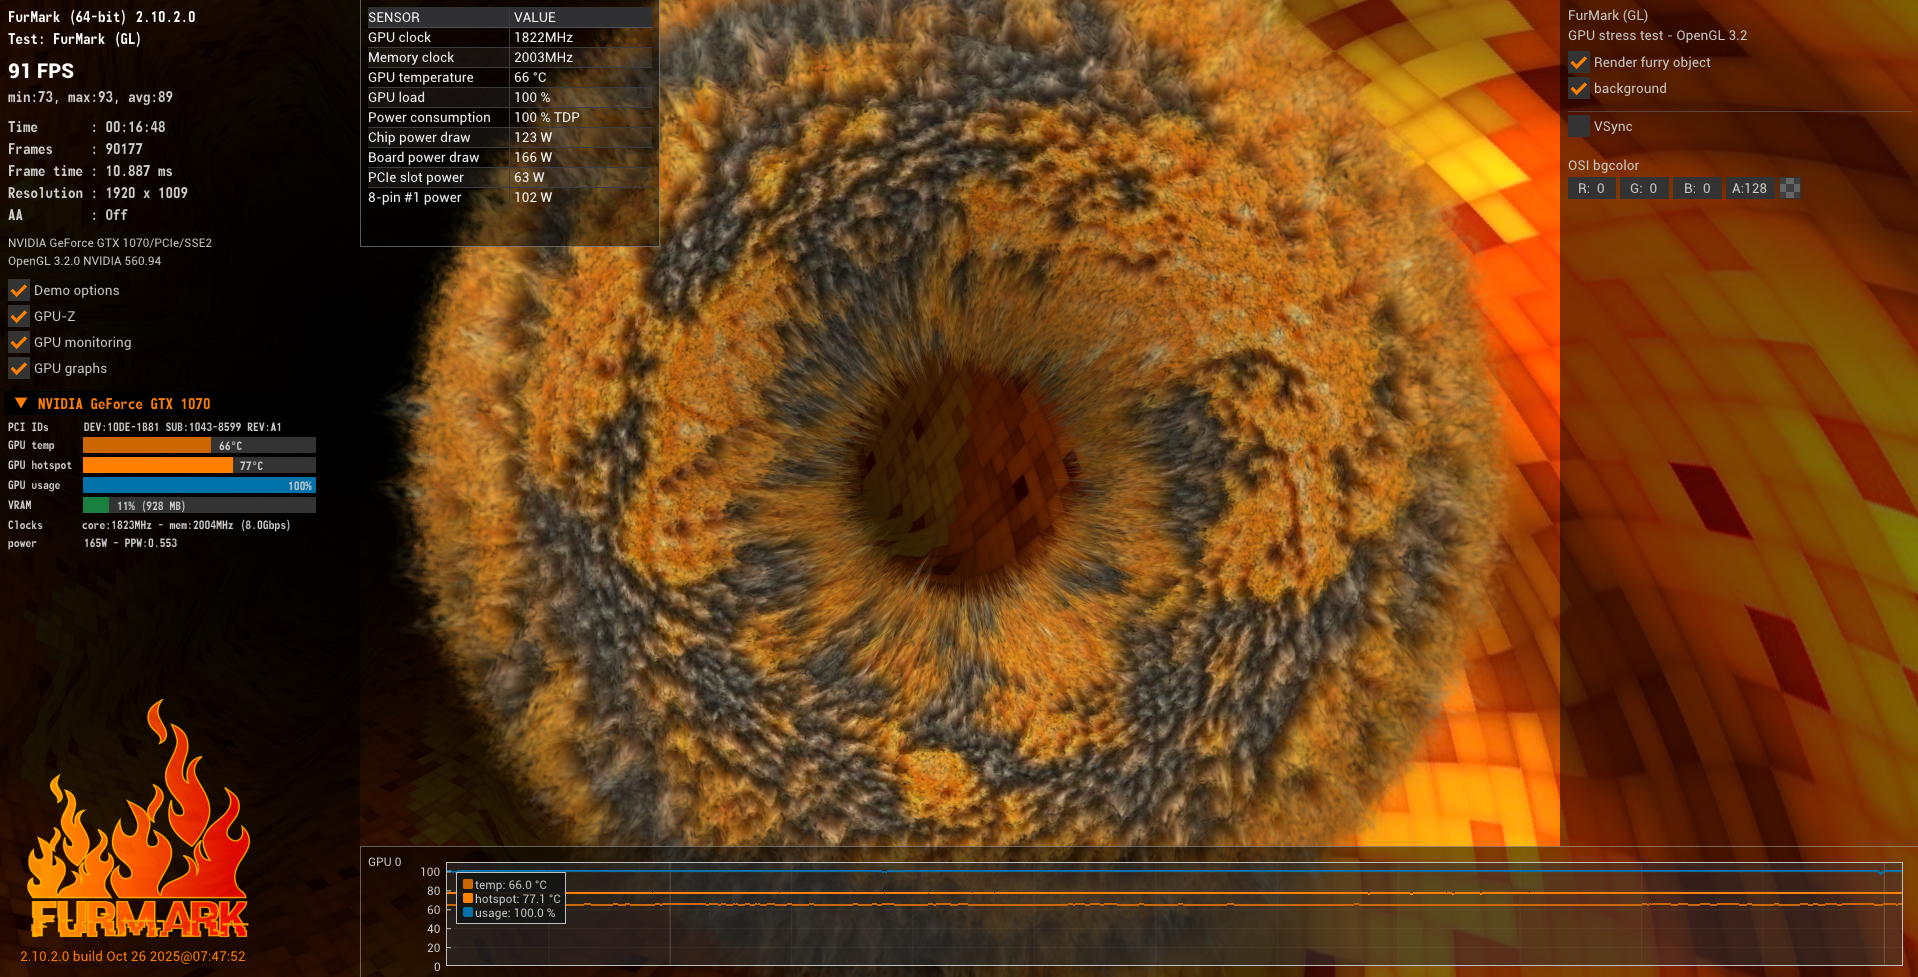
Task: Toggle the background rendering checkbox
Action: pos(1579,88)
